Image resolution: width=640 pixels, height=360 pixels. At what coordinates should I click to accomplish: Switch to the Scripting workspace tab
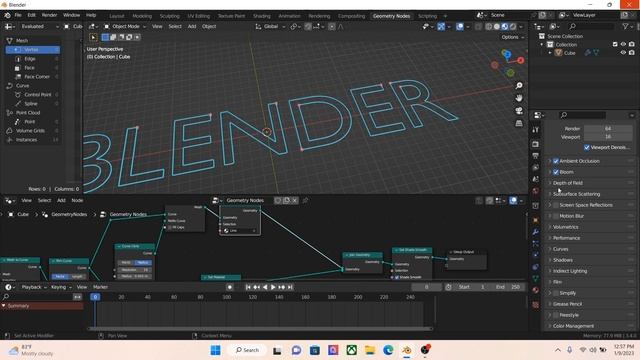coord(427,16)
